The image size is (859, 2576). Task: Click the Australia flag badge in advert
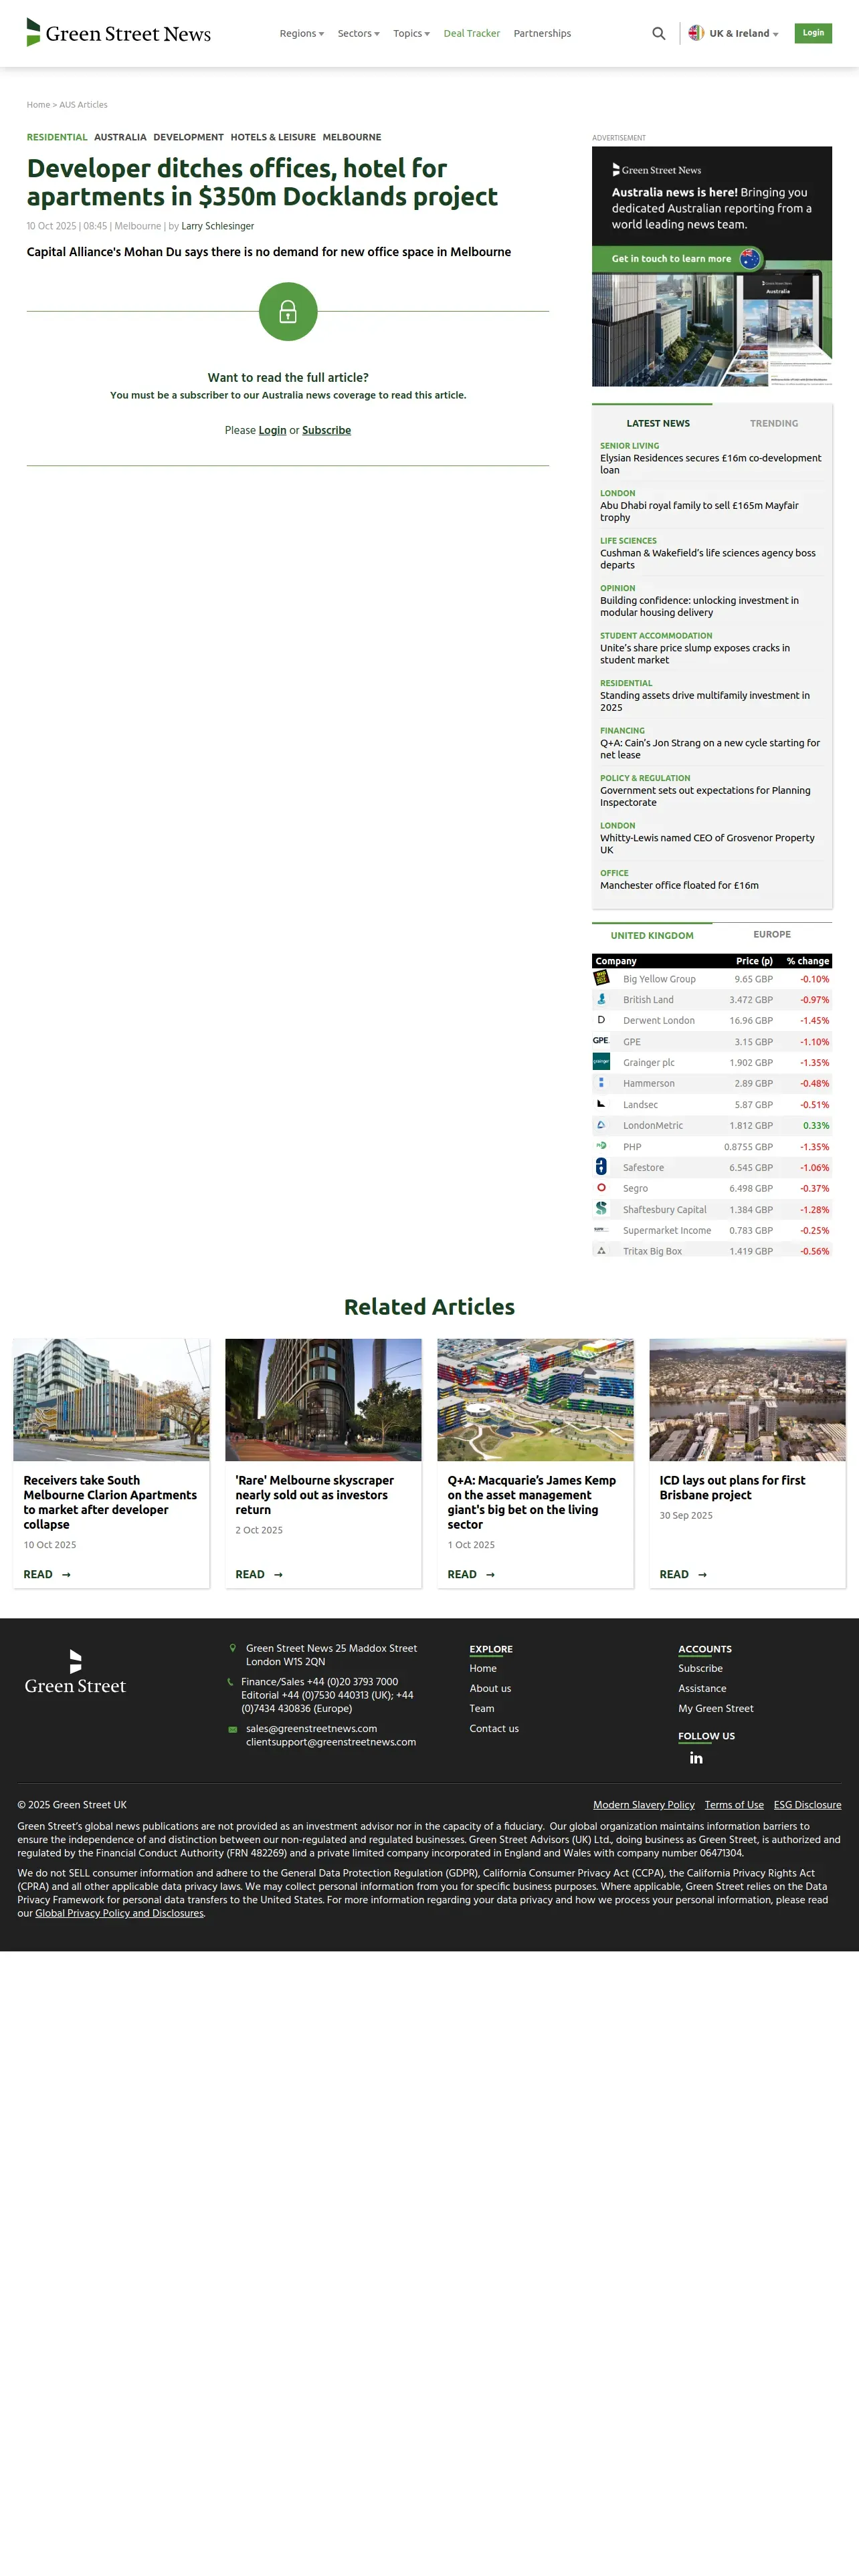pyautogui.click(x=750, y=259)
